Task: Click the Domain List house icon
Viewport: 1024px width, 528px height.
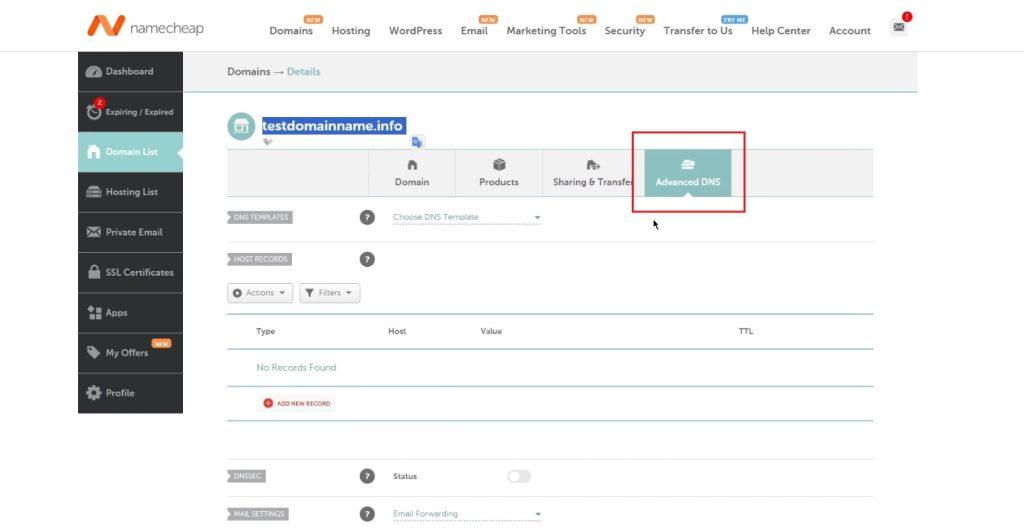Action: click(x=94, y=152)
